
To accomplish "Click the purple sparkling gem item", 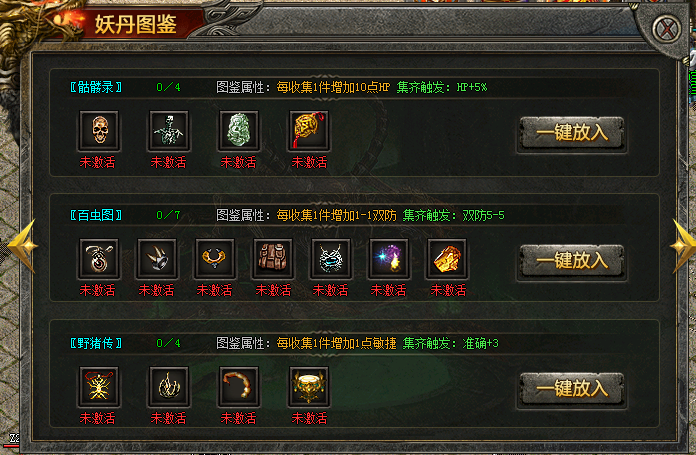I will 389,258.
